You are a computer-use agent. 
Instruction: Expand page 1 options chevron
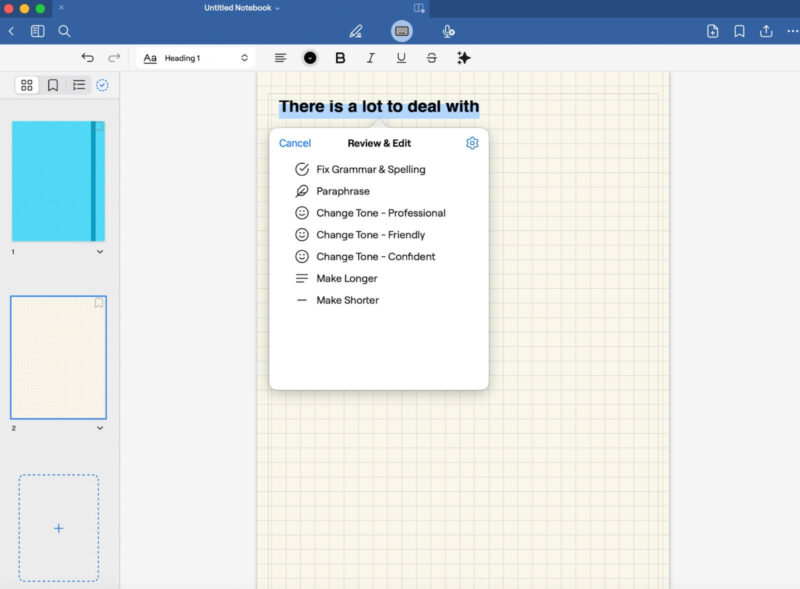pos(100,252)
